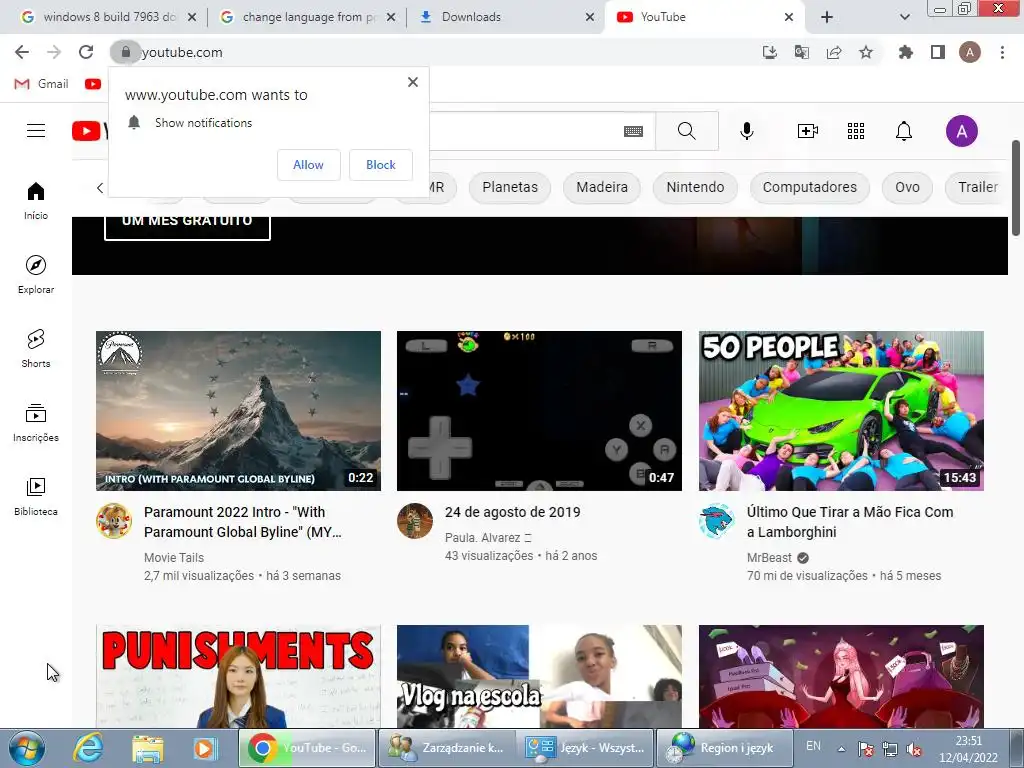Dismiss the notification permission popup
The width and height of the screenshot is (1024, 768).
(413, 82)
